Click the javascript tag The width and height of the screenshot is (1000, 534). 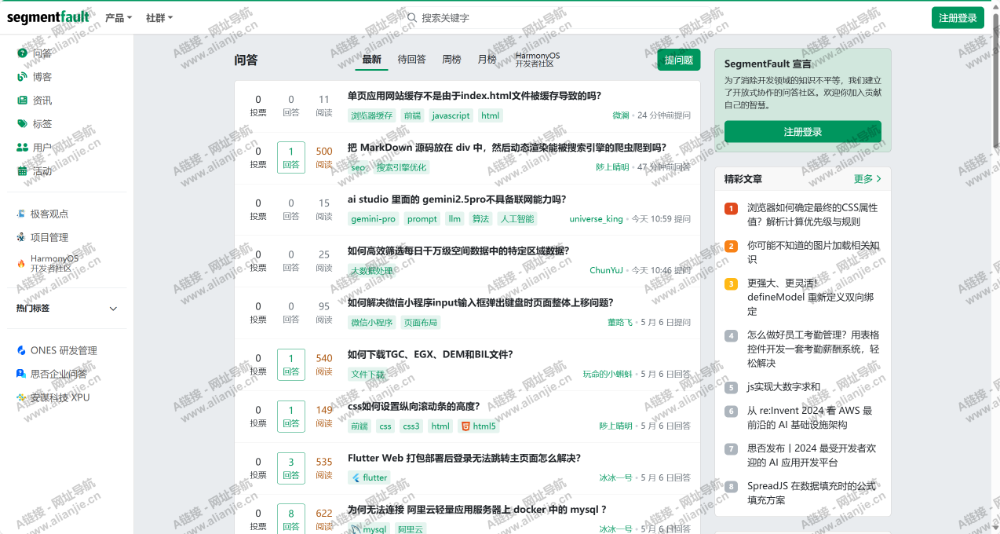coord(451,115)
